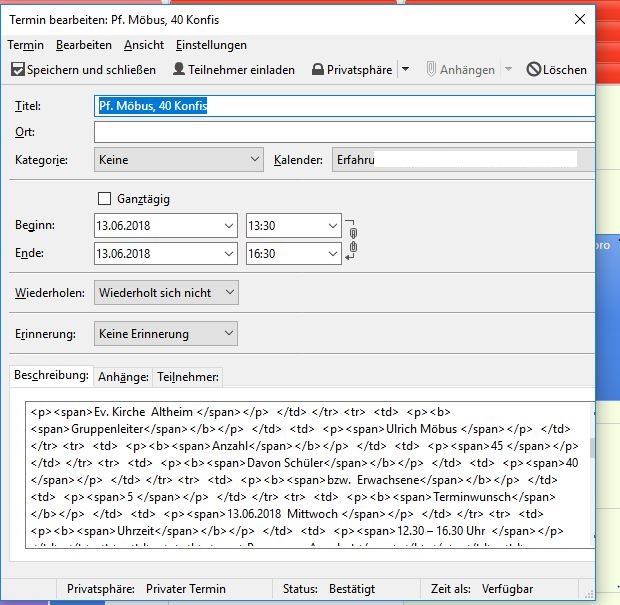The width and height of the screenshot is (620, 605).
Task: Open the Wiederholen dropdown
Action: (229, 292)
